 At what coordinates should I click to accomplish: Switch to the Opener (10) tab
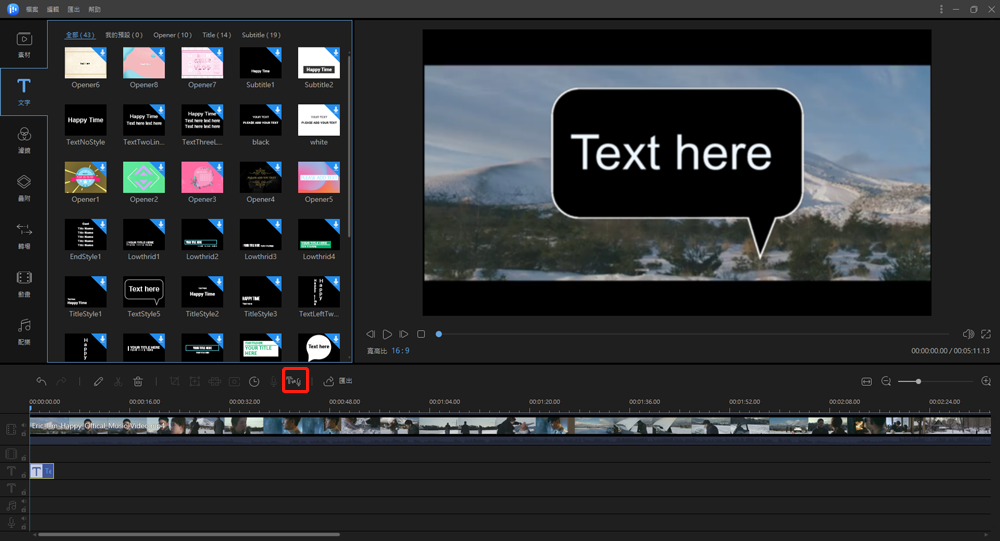click(172, 35)
